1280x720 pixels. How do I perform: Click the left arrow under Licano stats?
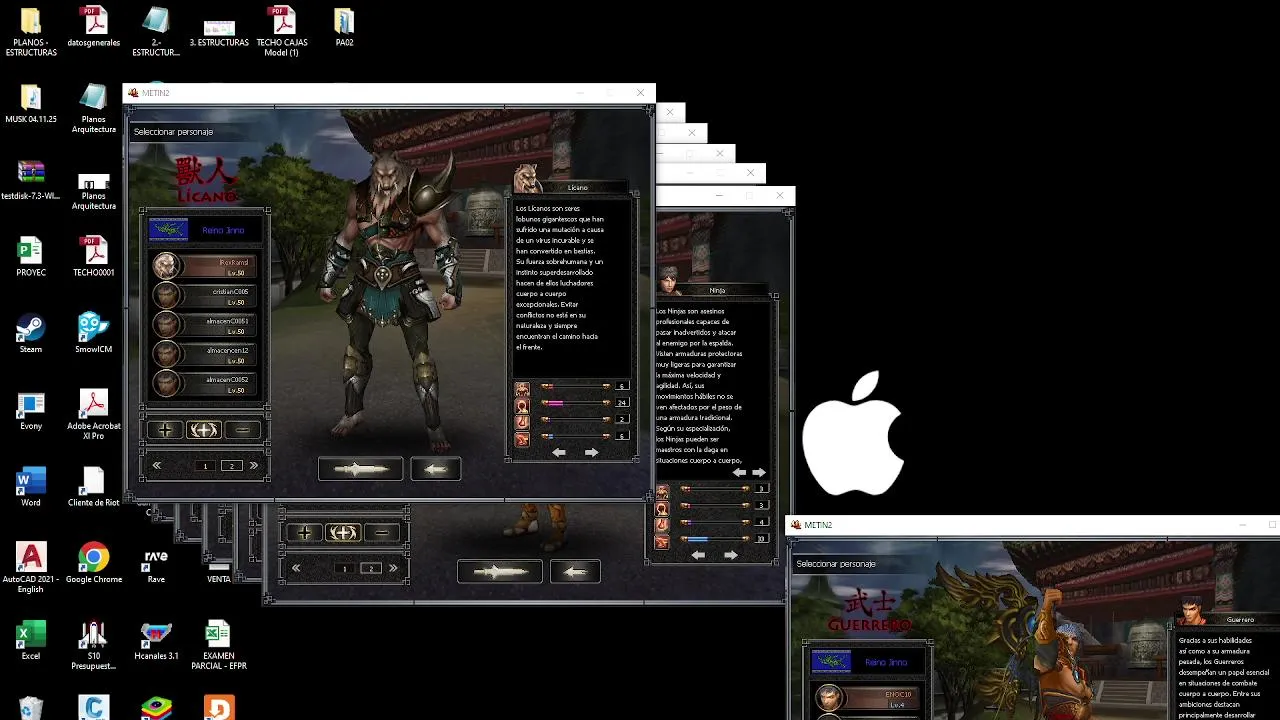(559, 453)
